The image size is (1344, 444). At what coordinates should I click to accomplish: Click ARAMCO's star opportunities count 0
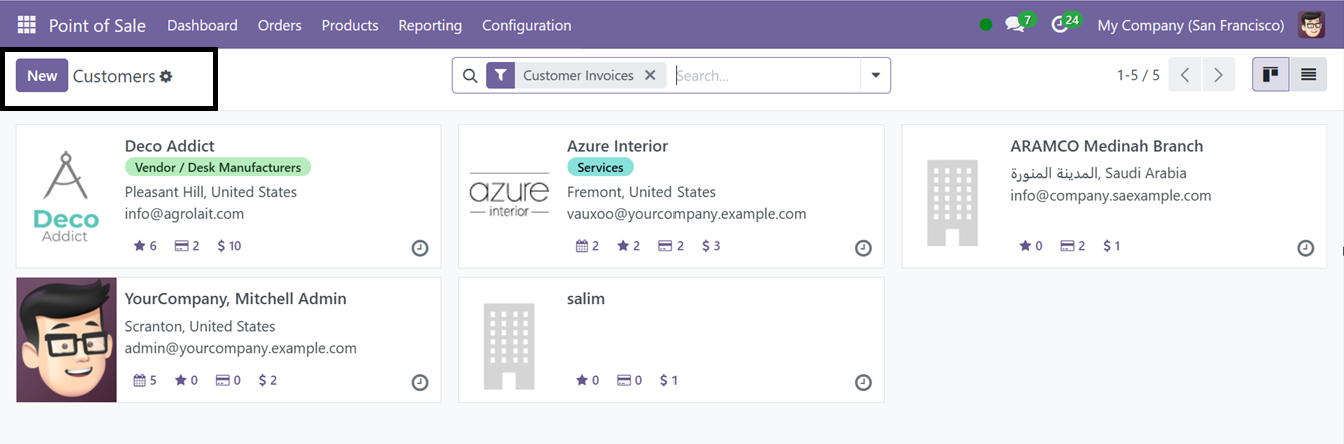coord(1031,245)
